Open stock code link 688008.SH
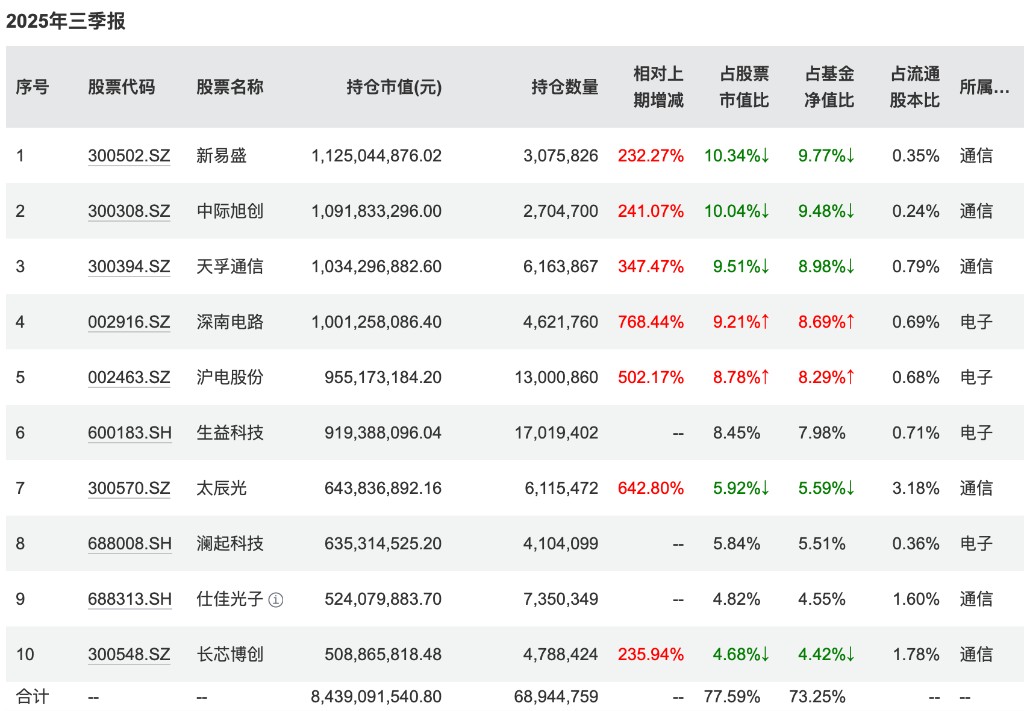The image size is (1024, 711). click(130, 545)
